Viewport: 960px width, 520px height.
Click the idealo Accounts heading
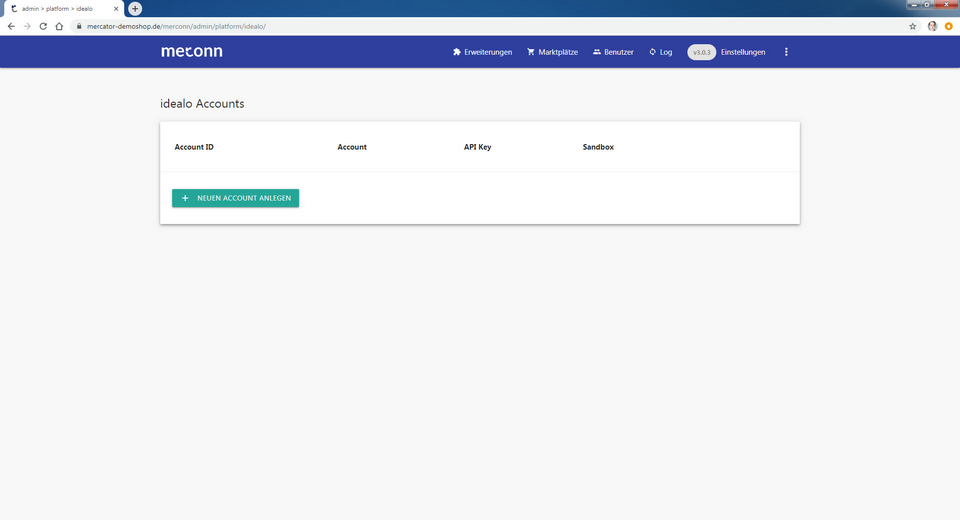pos(202,104)
